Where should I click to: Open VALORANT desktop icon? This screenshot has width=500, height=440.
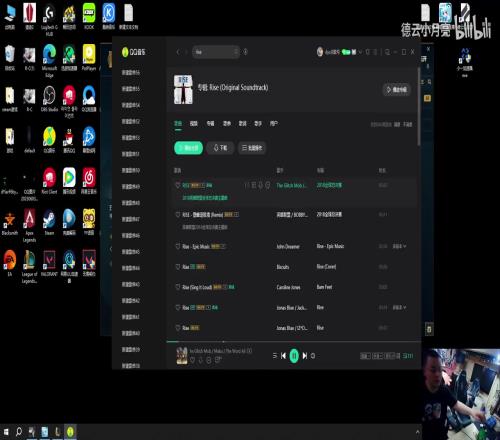pos(49,263)
